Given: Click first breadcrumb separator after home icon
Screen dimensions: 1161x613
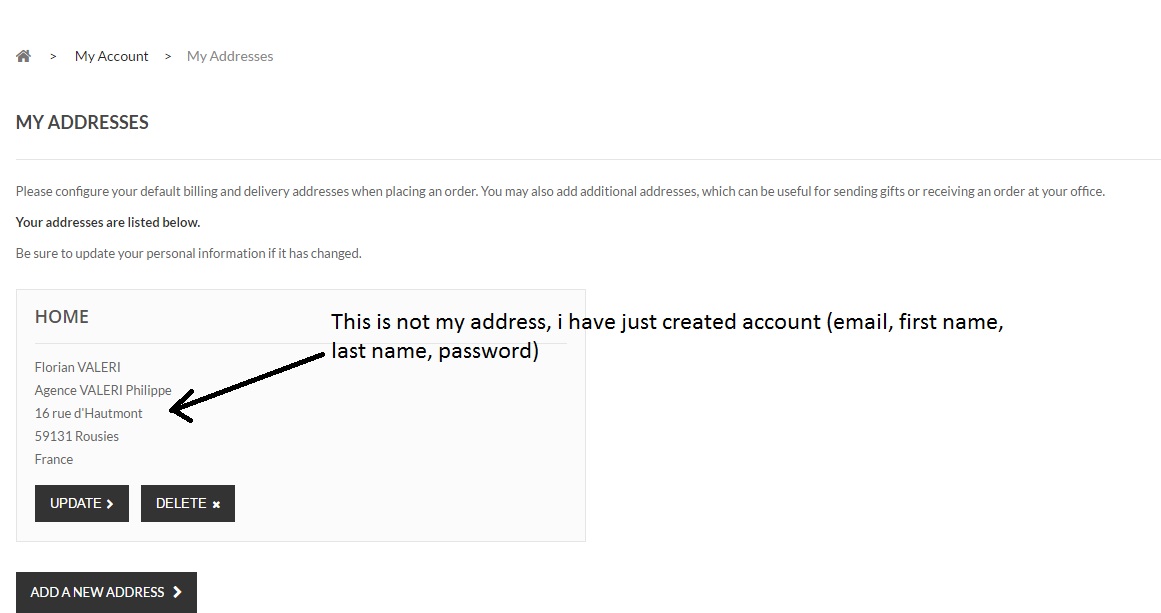Looking at the screenshot, I should coord(53,57).
